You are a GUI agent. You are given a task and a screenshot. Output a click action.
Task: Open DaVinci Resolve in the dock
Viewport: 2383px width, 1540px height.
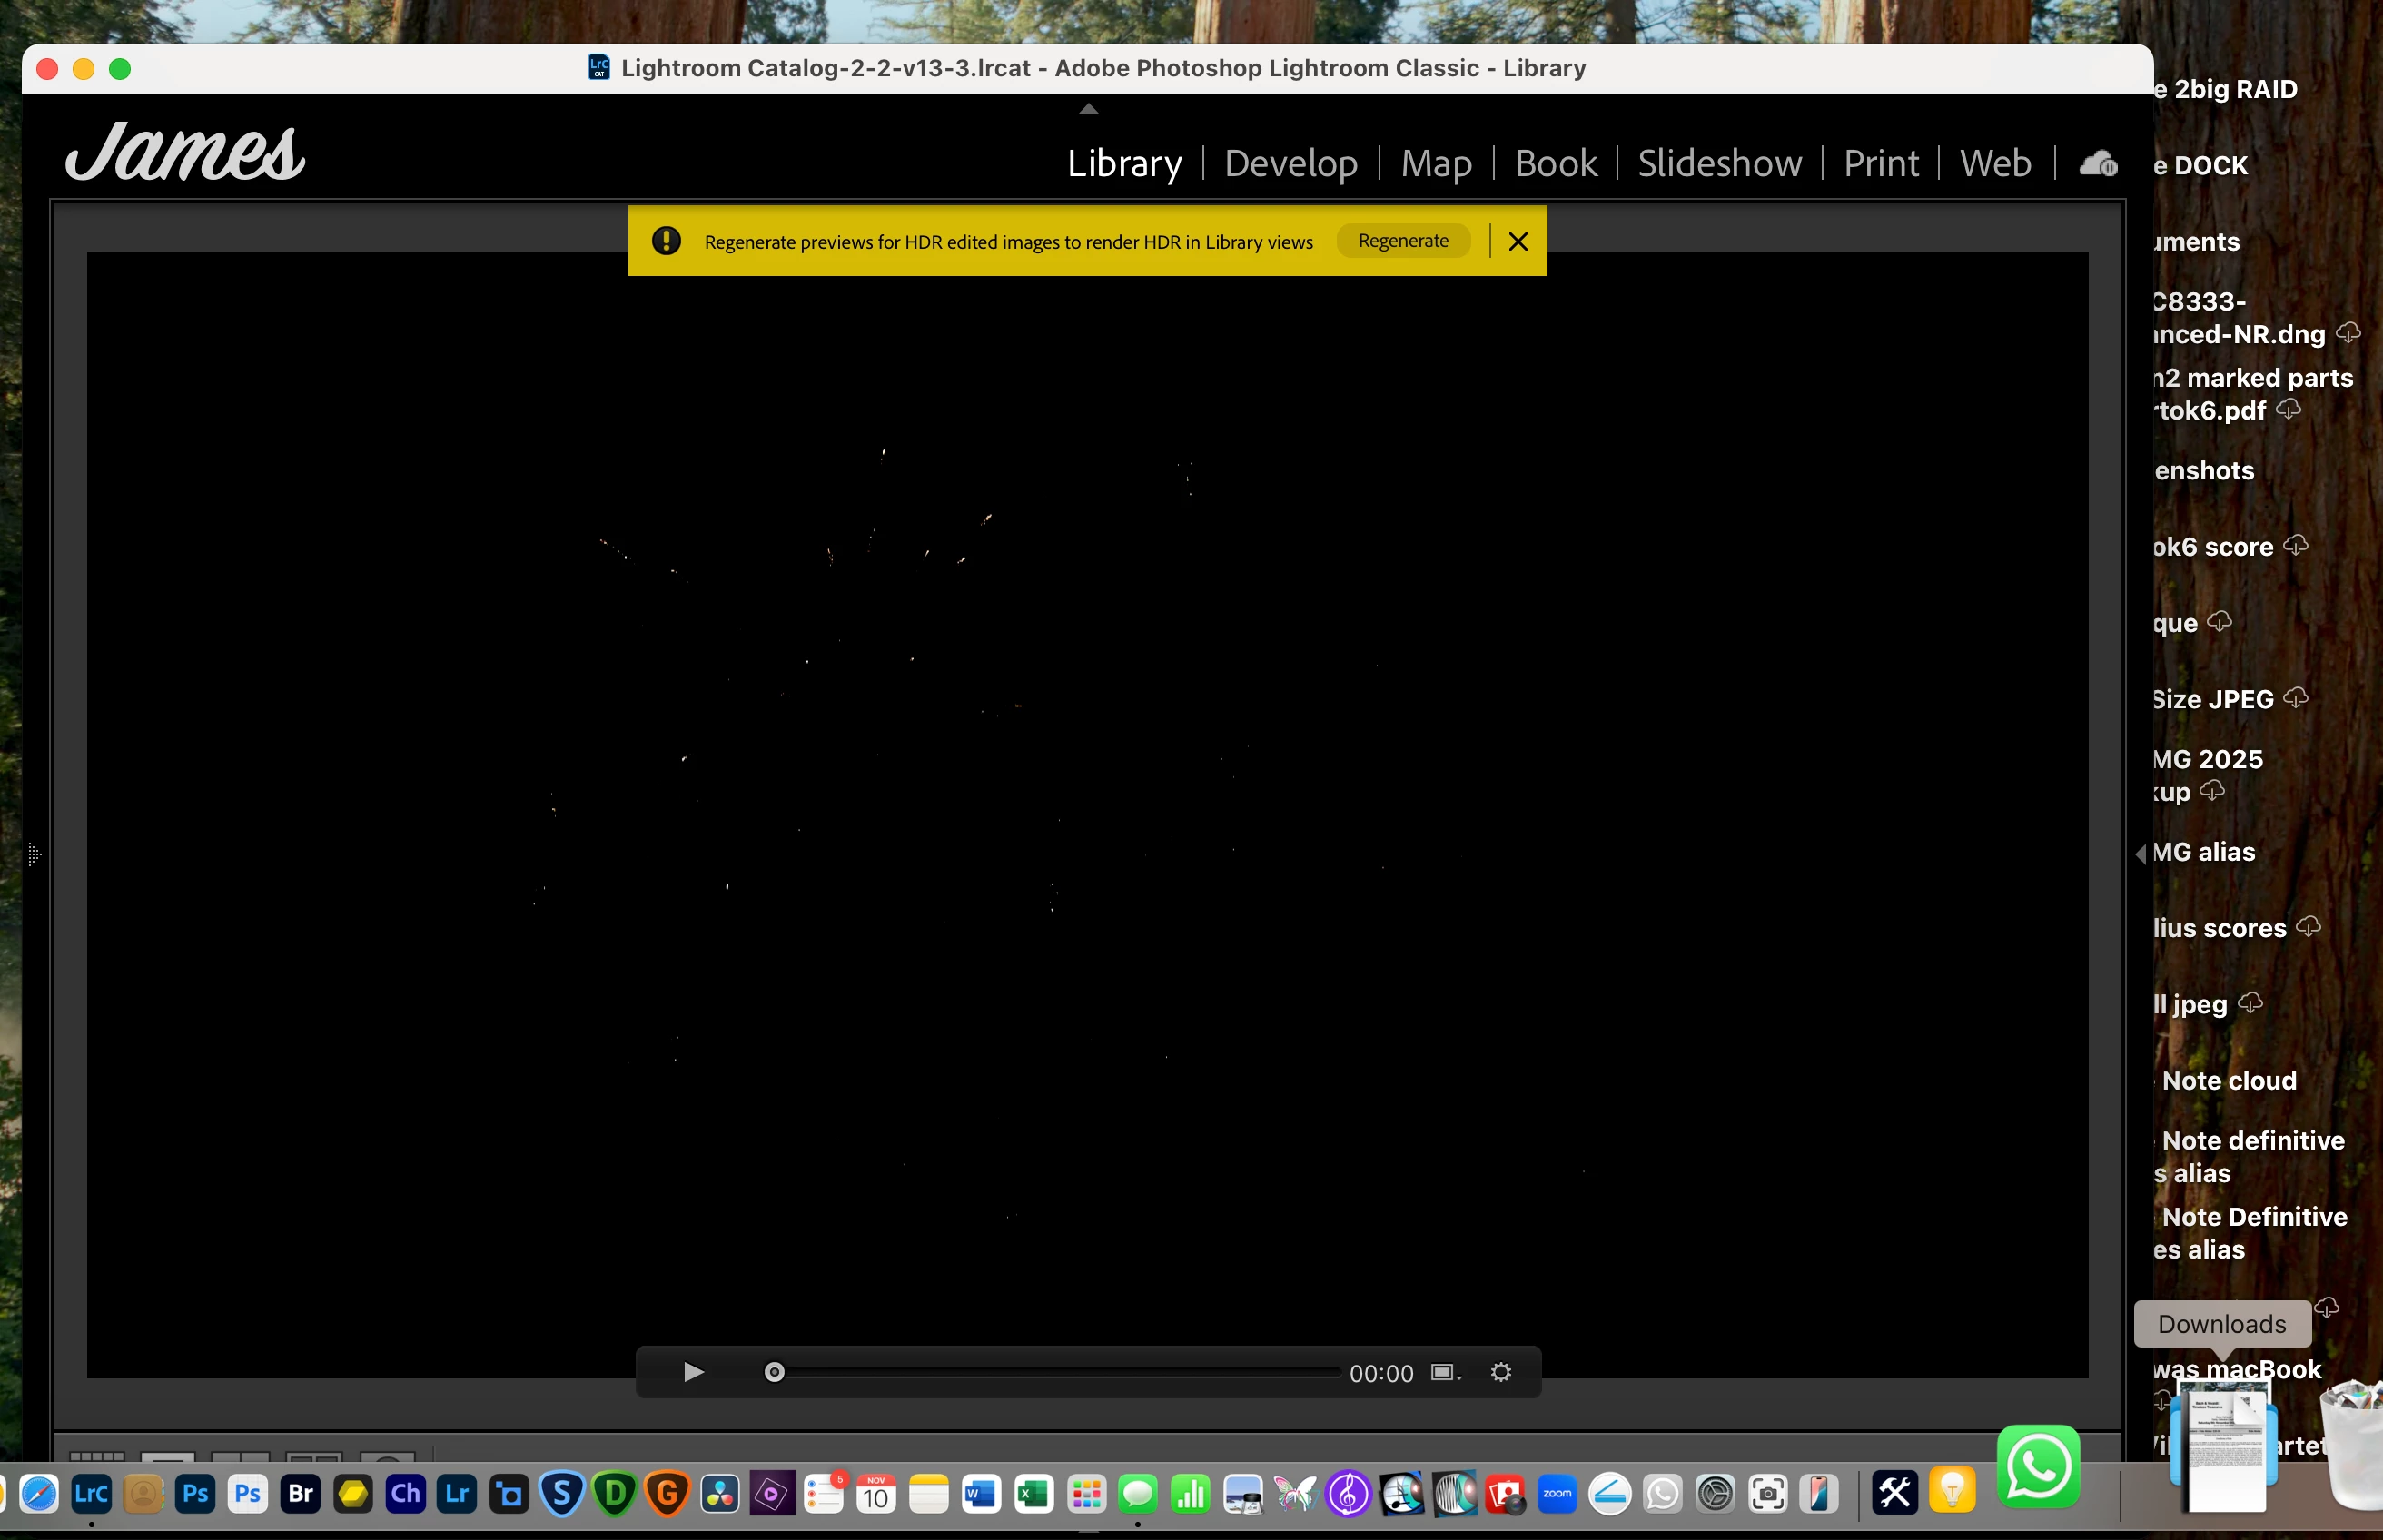point(719,1494)
